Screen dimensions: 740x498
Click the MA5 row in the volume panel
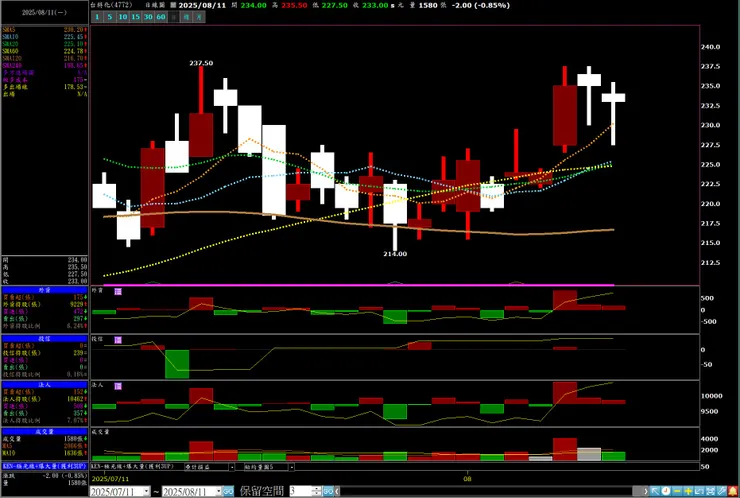[44, 446]
